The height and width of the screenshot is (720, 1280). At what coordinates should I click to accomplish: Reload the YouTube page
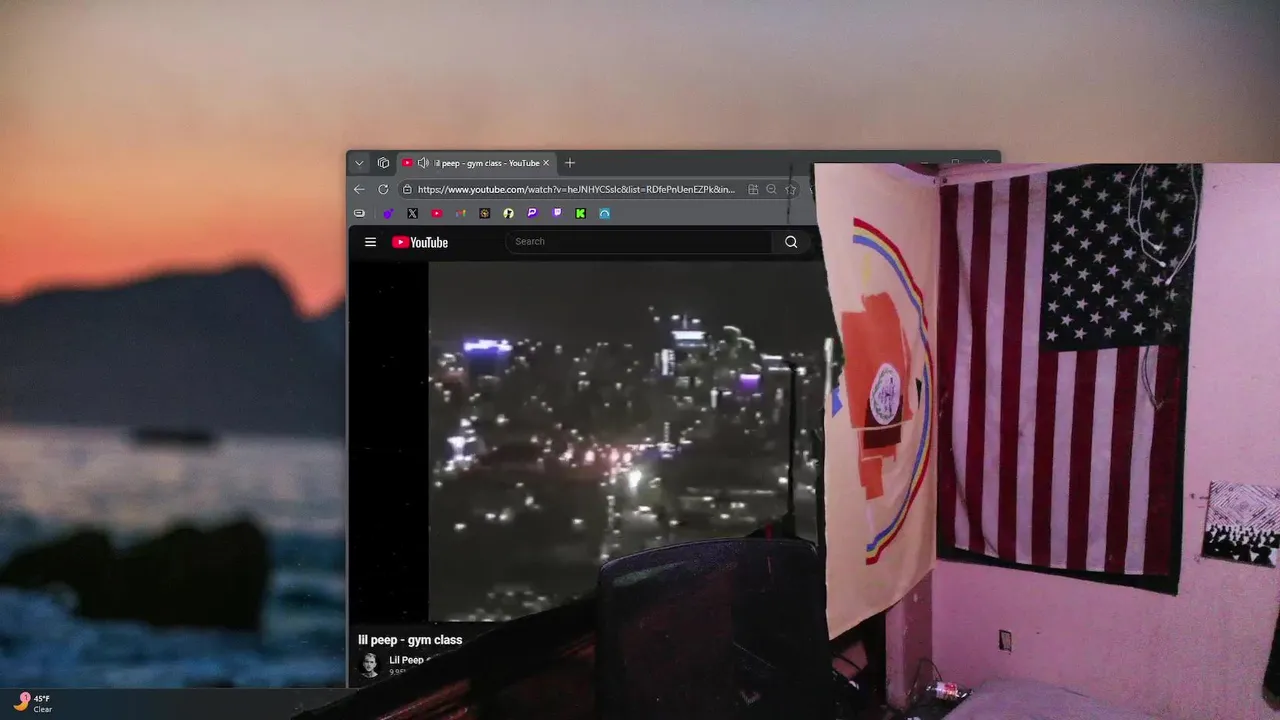383,189
